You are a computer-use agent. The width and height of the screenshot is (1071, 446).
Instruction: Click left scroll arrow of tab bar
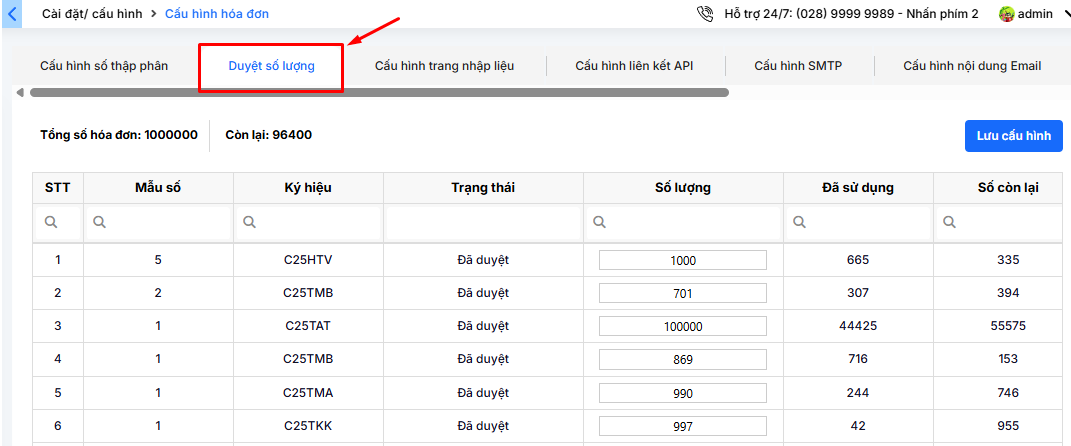pyautogui.click(x=20, y=93)
